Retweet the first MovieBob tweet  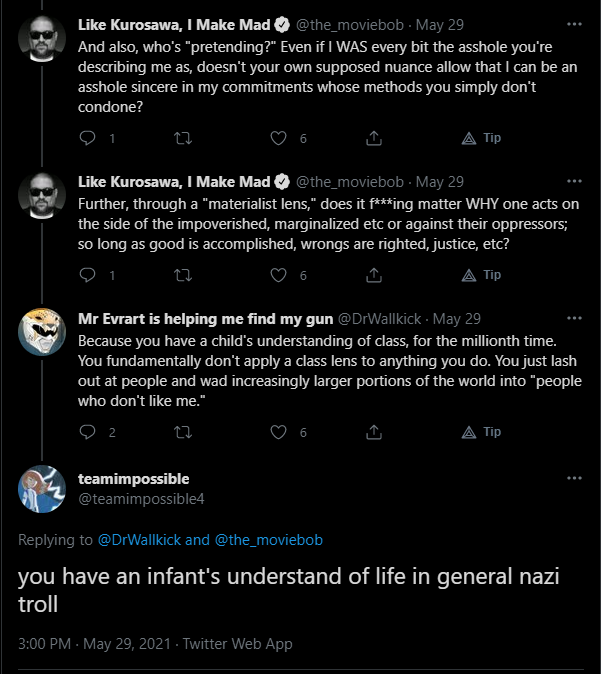pos(182,139)
